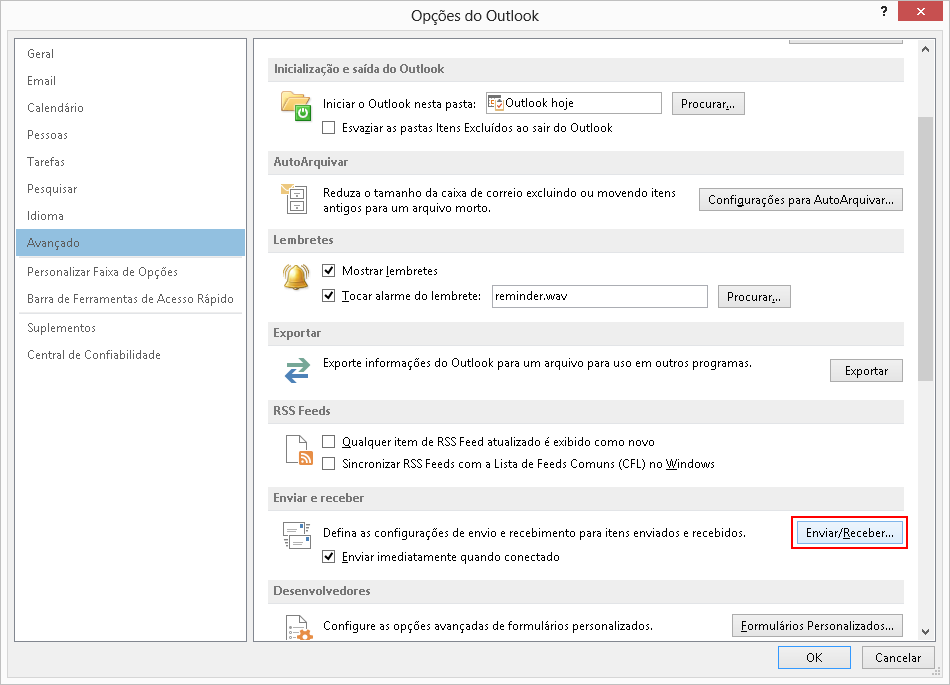
Task: Open the Geral category
Action: click(x=130, y=54)
